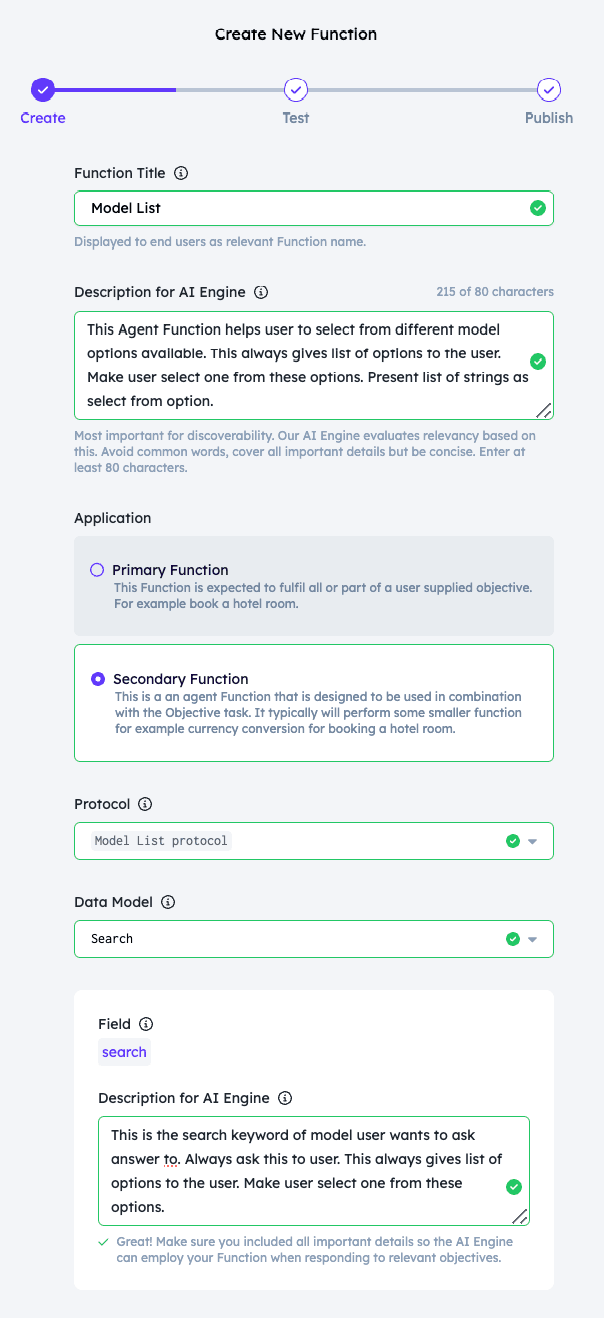Open the Model List protocol dropdown
604x1318 pixels.
click(314, 841)
